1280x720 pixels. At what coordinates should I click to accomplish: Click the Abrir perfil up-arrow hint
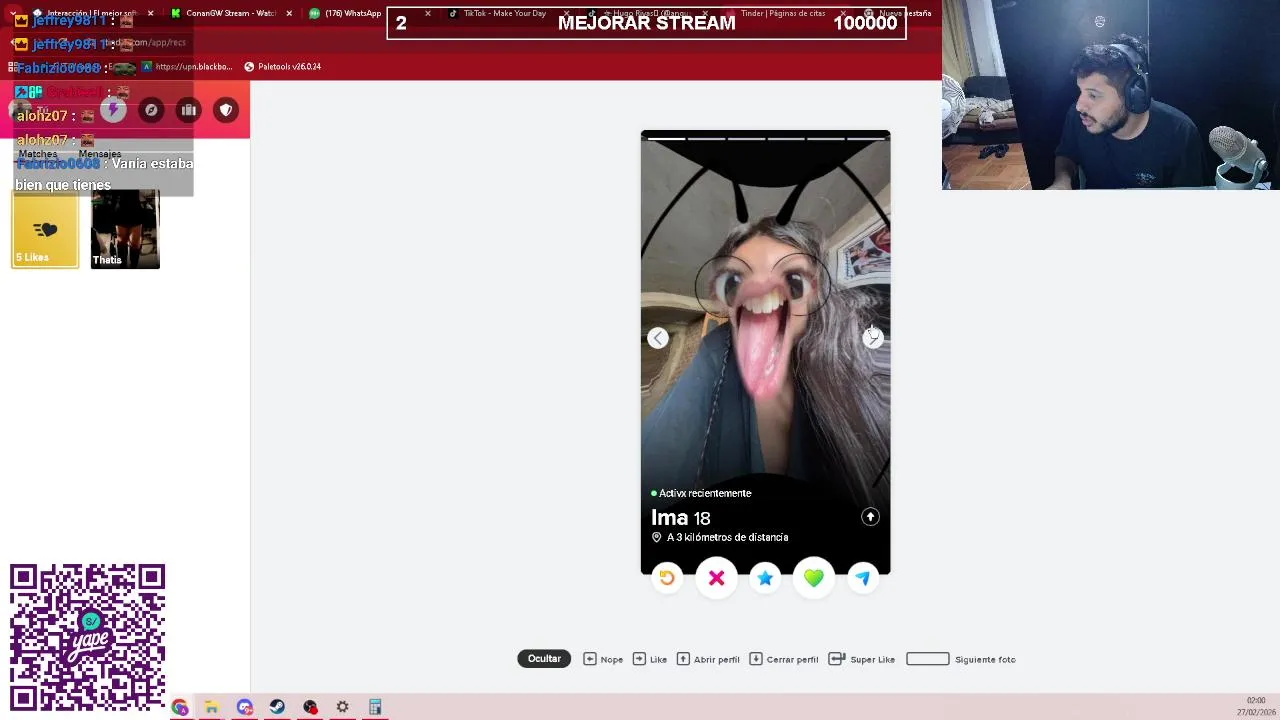tap(708, 659)
